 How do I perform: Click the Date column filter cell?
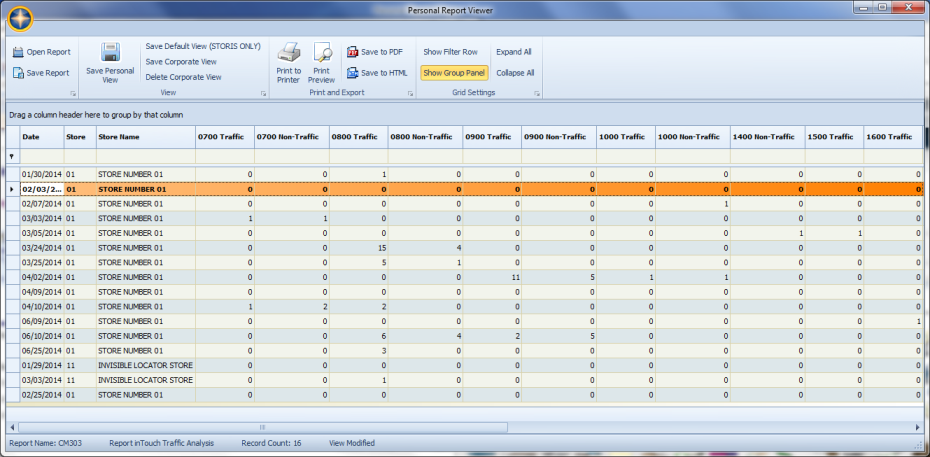42,156
